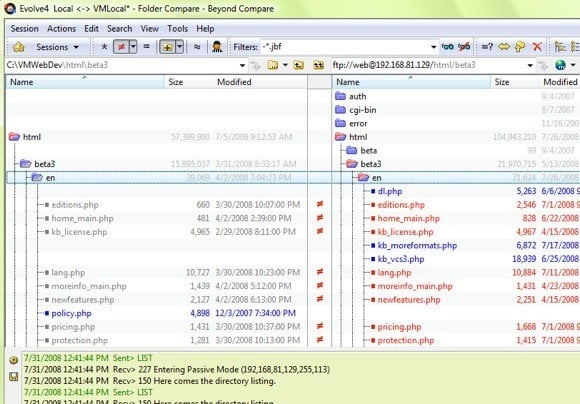The image size is (580, 404).
Task: Click not-equal marker on the editions.php row
Action: click(x=320, y=204)
